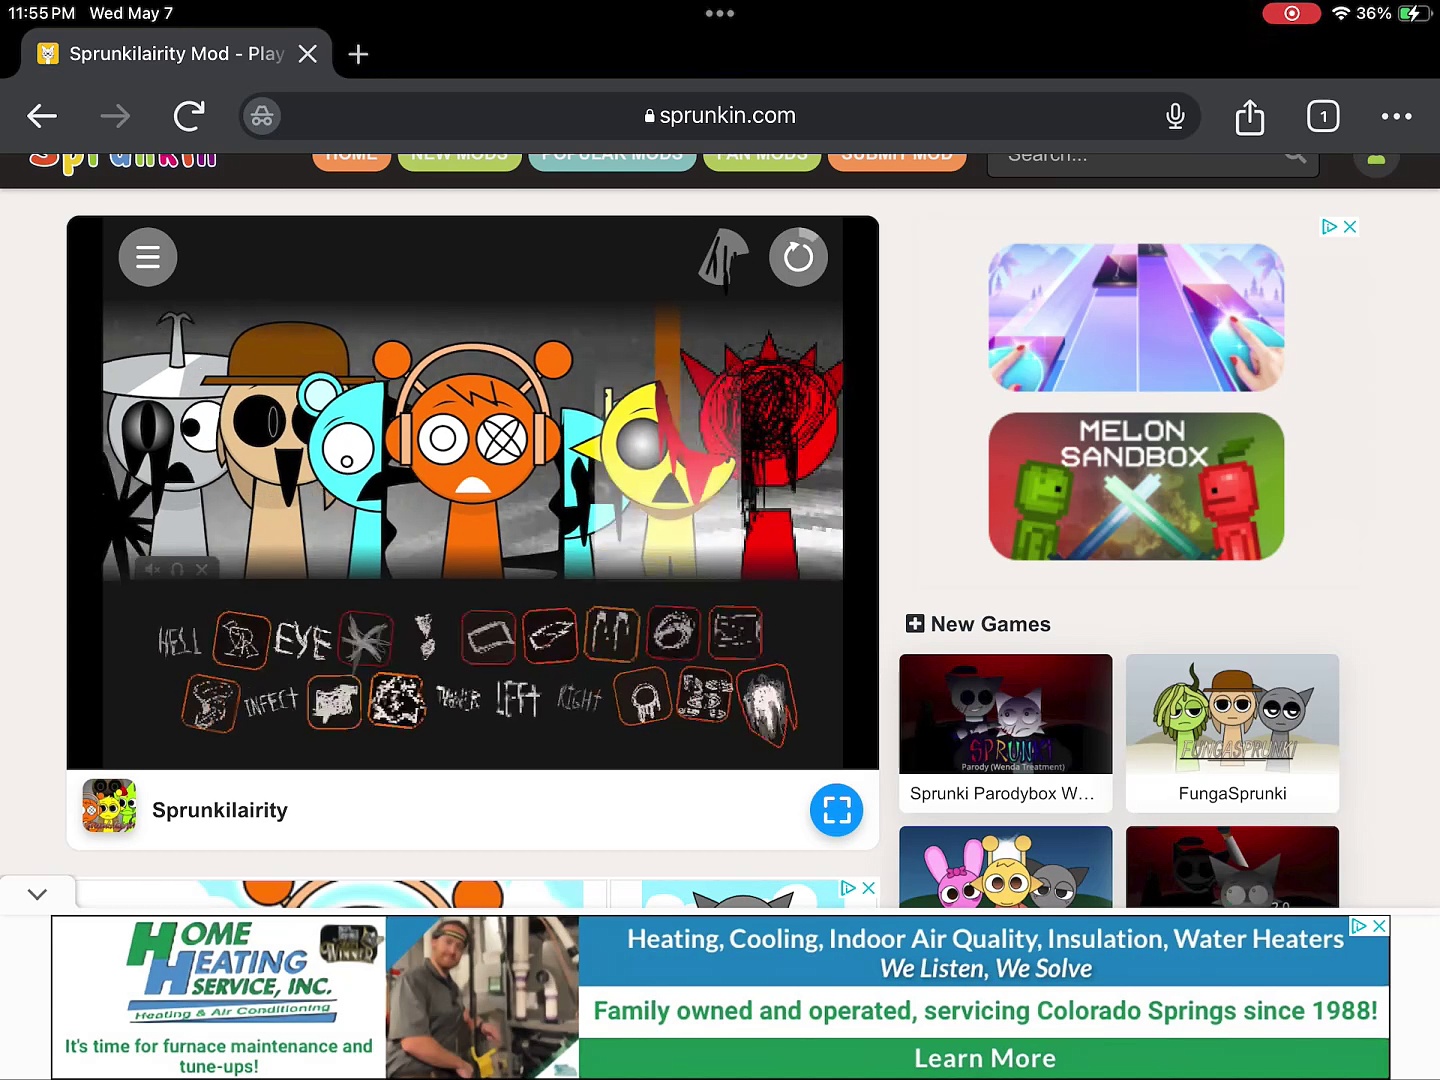Switch to the Sprunkilairity Mod browser tab
The height and width of the screenshot is (1080, 1440).
pyautogui.click(x=176, y=54)
